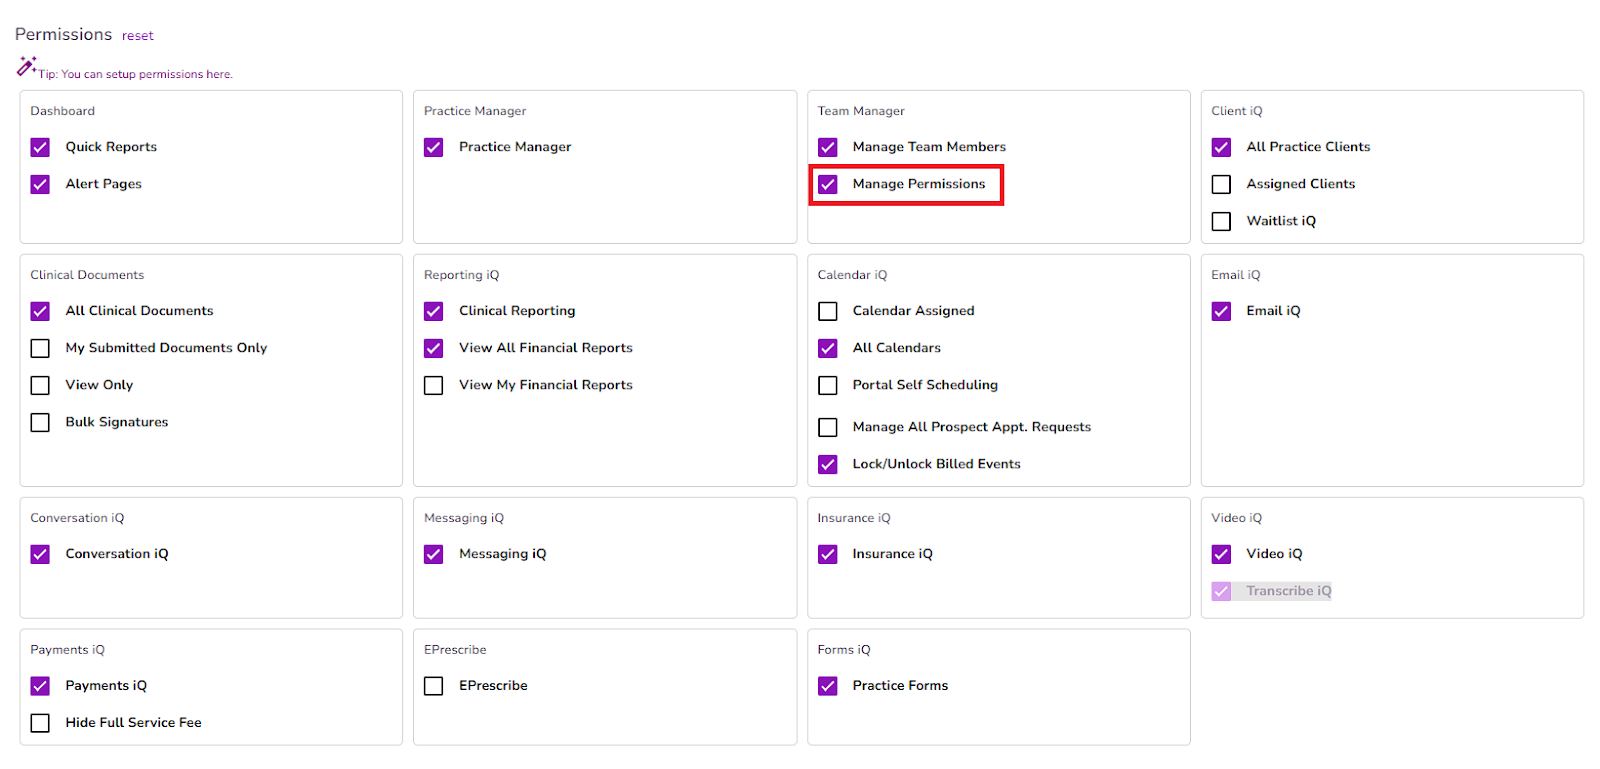Screen dimensions: 1600x769
Task: Enable the EPrescribe permission checkbox
Action: coord(433,686)
